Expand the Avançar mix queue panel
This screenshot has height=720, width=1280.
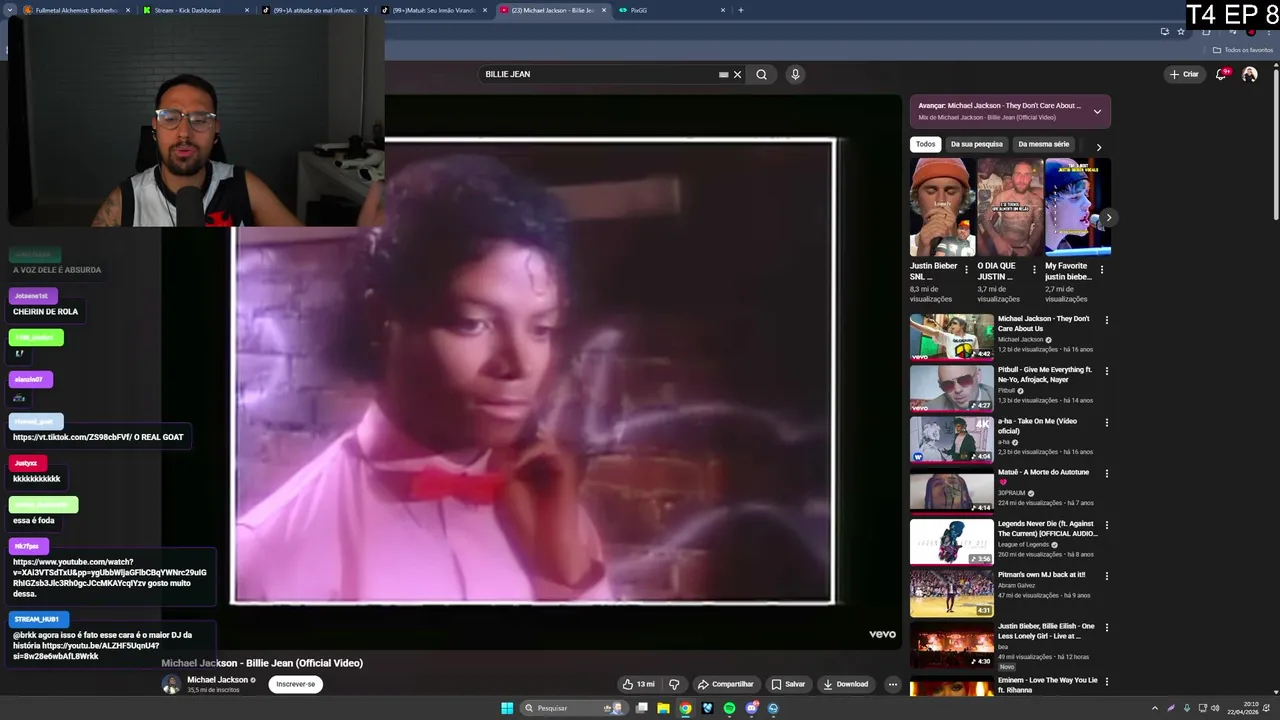[1097, 111]
